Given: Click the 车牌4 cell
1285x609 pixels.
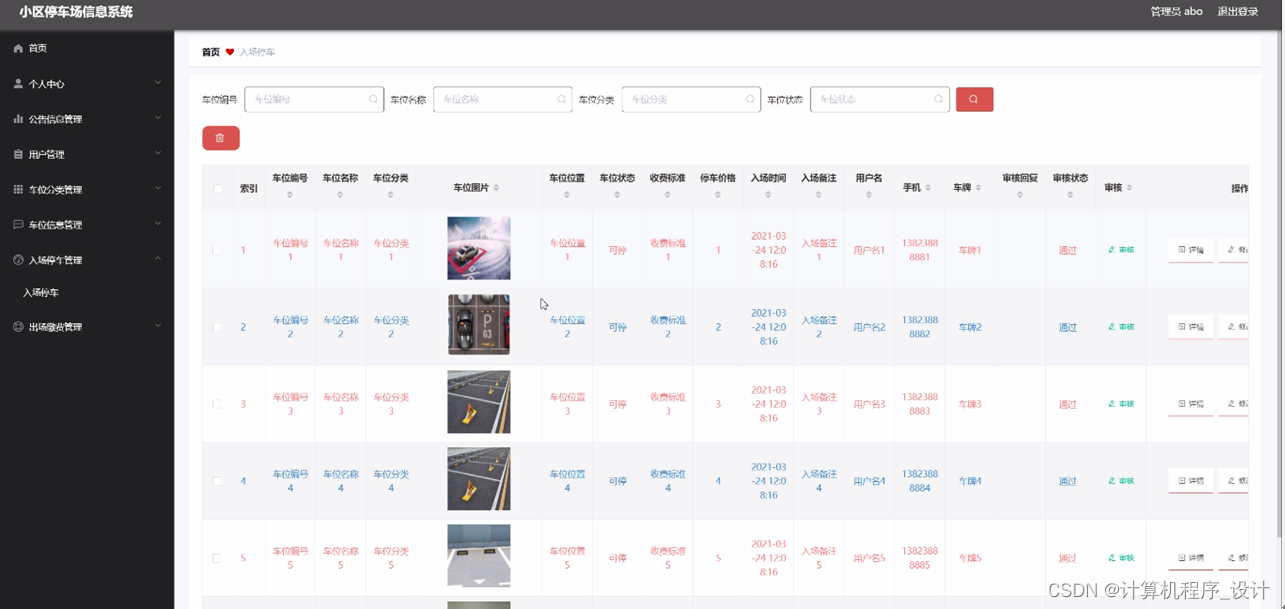Looking at the screenshot, I should (970, 481).
